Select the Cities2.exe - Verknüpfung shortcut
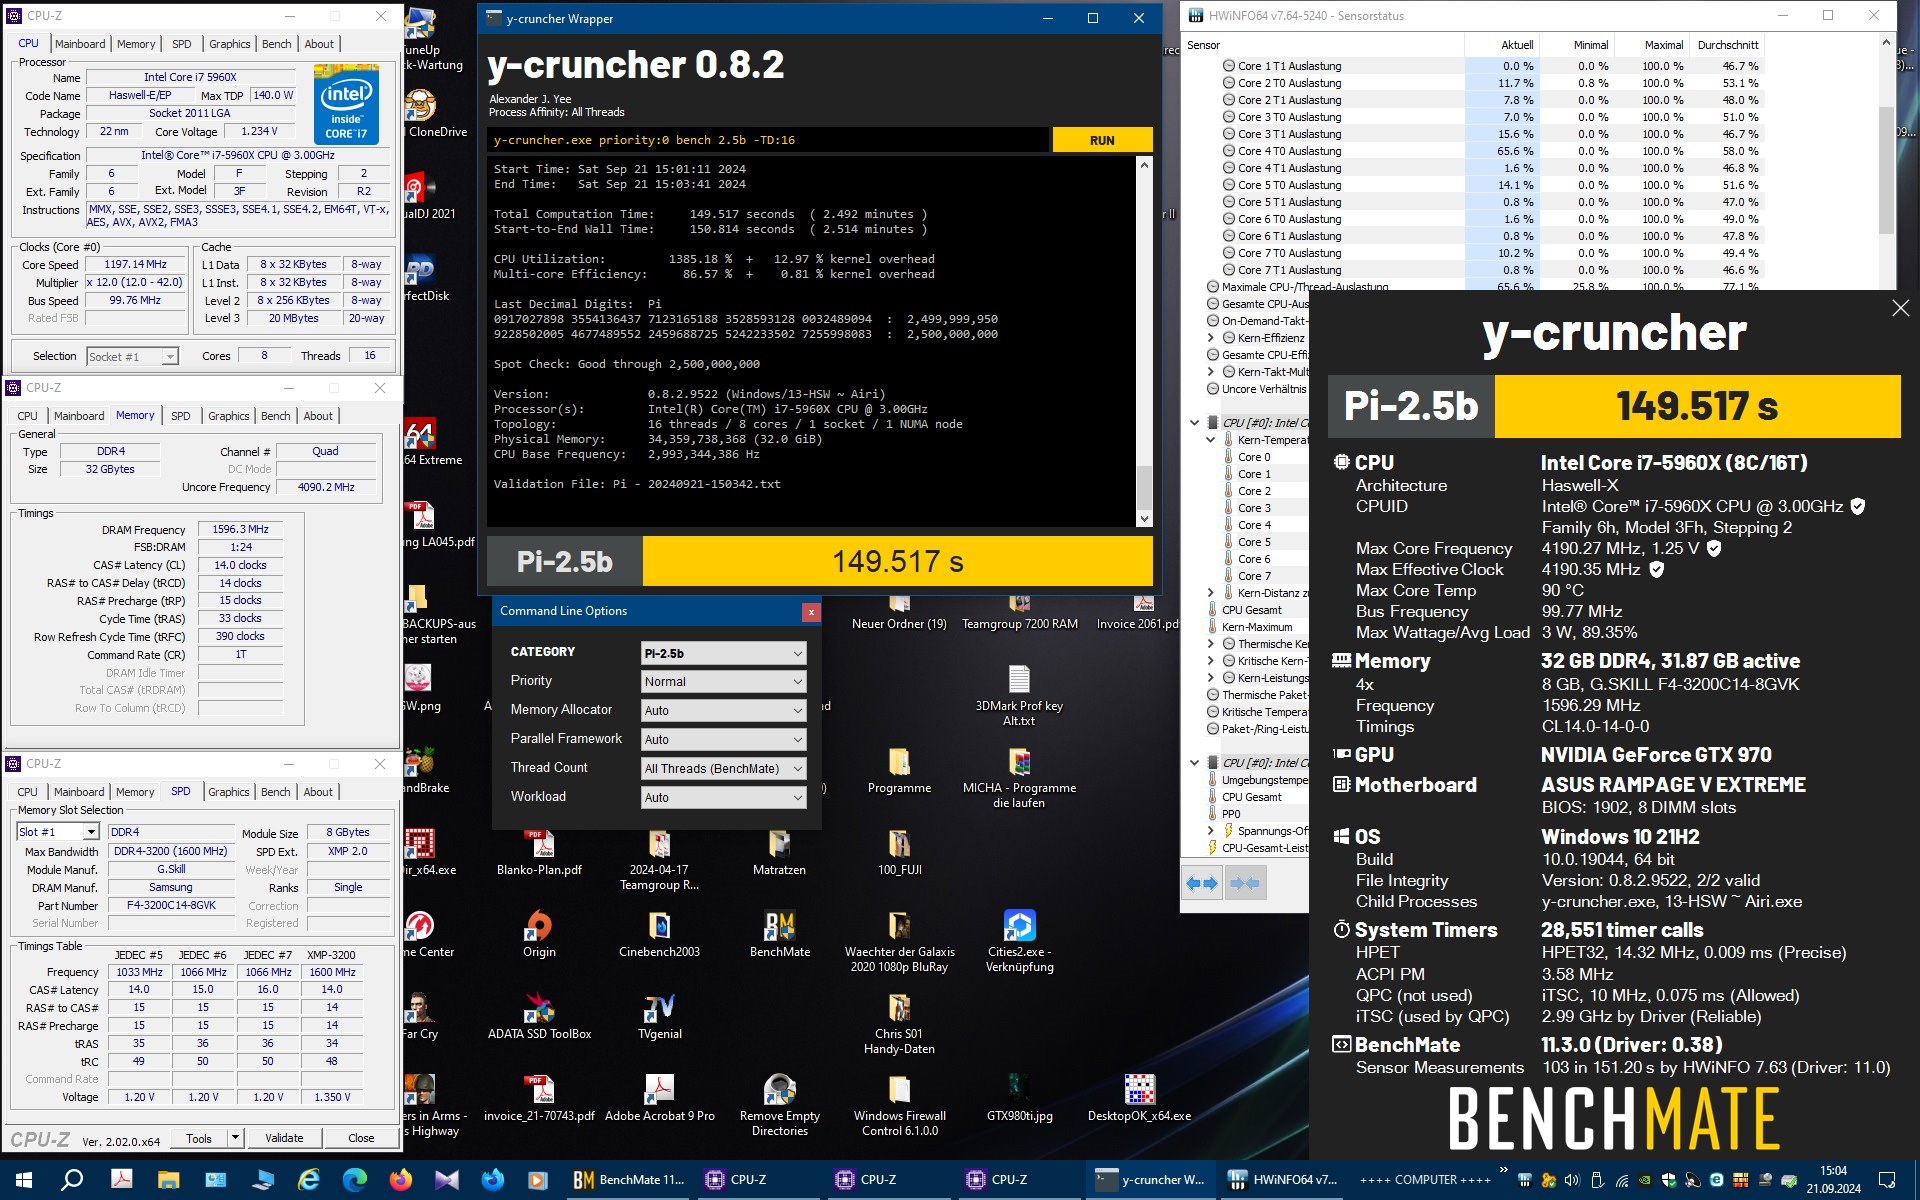The image size is (1920, 1200). coord(1019,941)
